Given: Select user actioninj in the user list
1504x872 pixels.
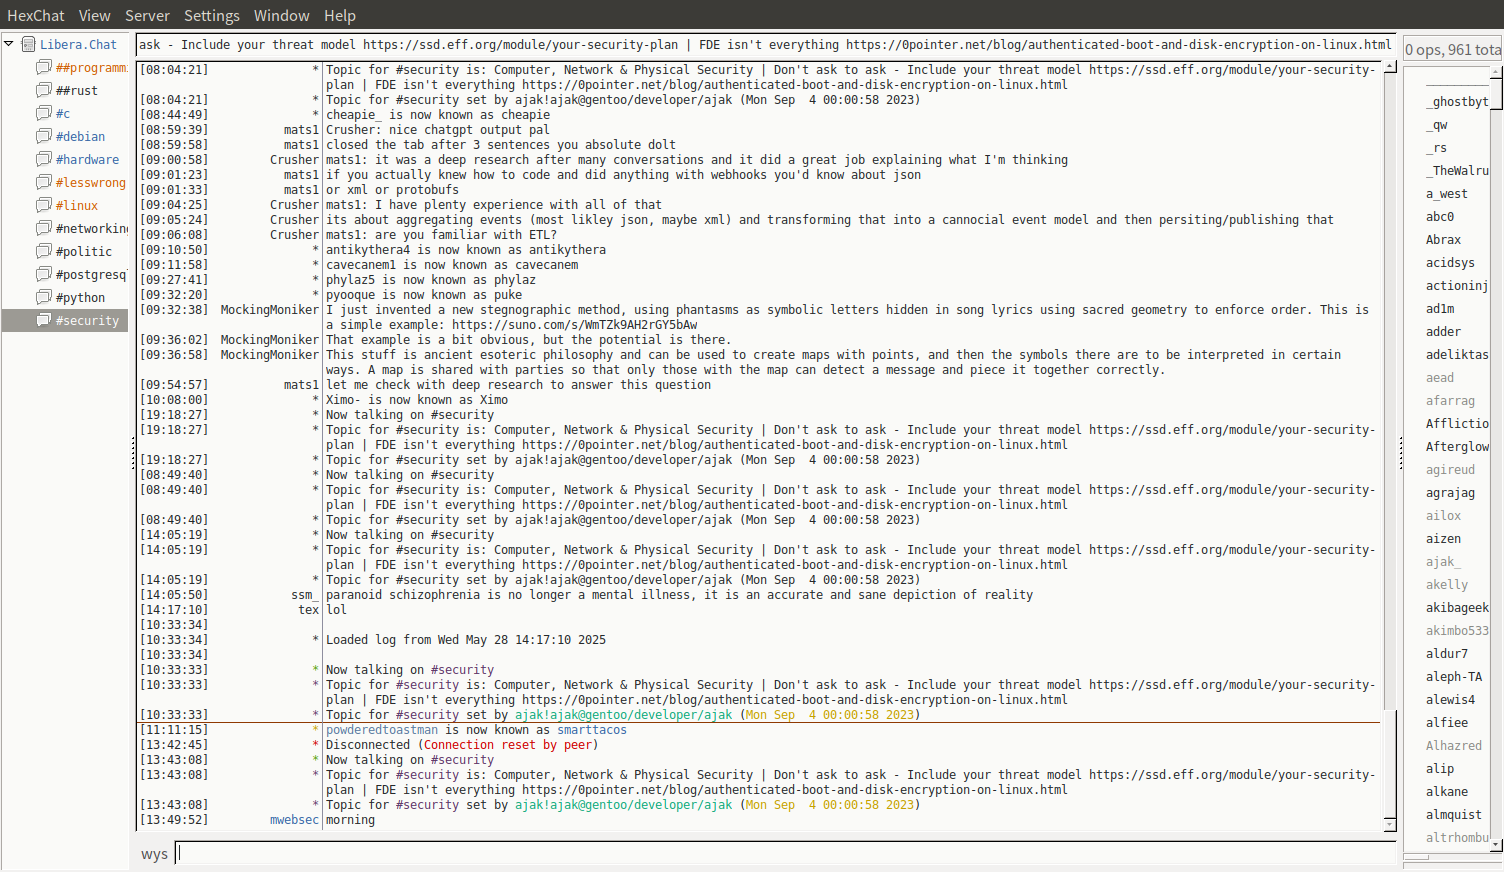Looking at the screenshot, I should [x=1457, y=286].
